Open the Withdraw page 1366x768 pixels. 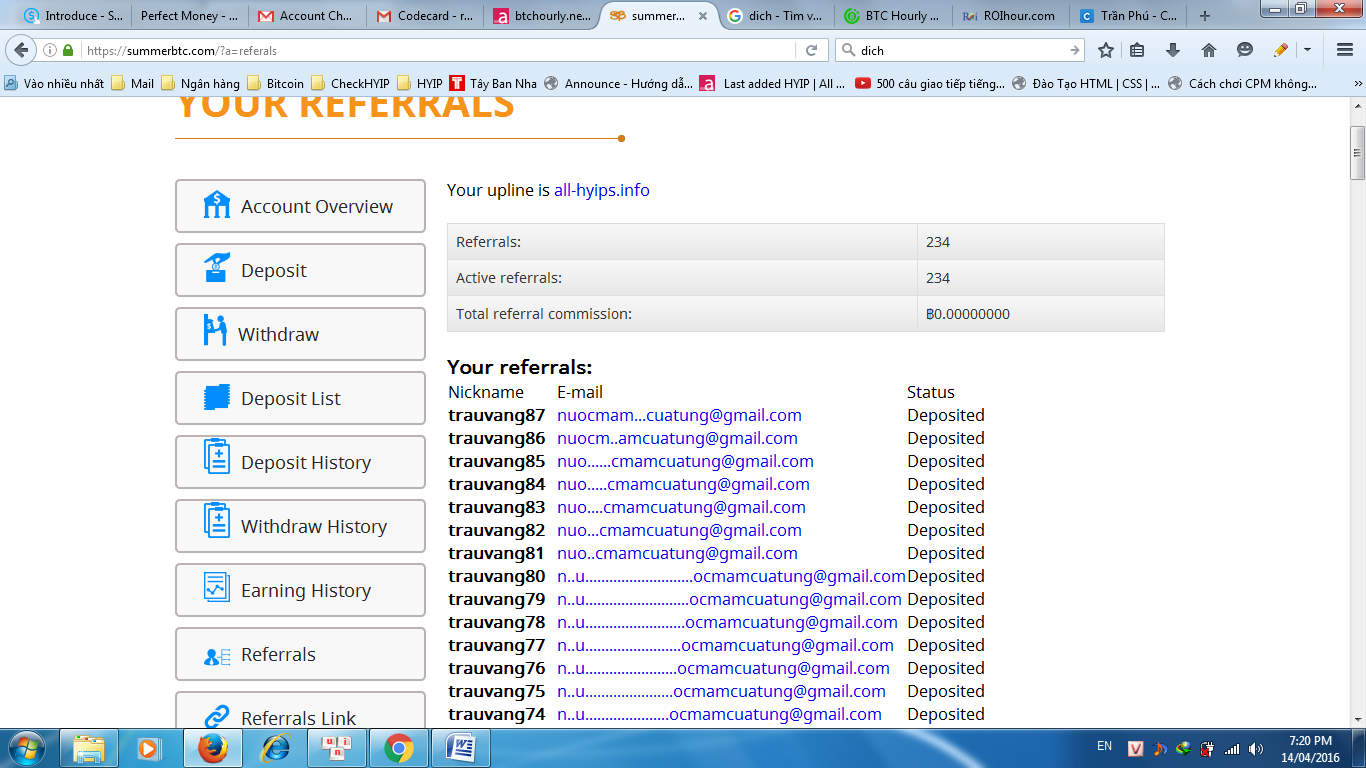coord(300,334)
